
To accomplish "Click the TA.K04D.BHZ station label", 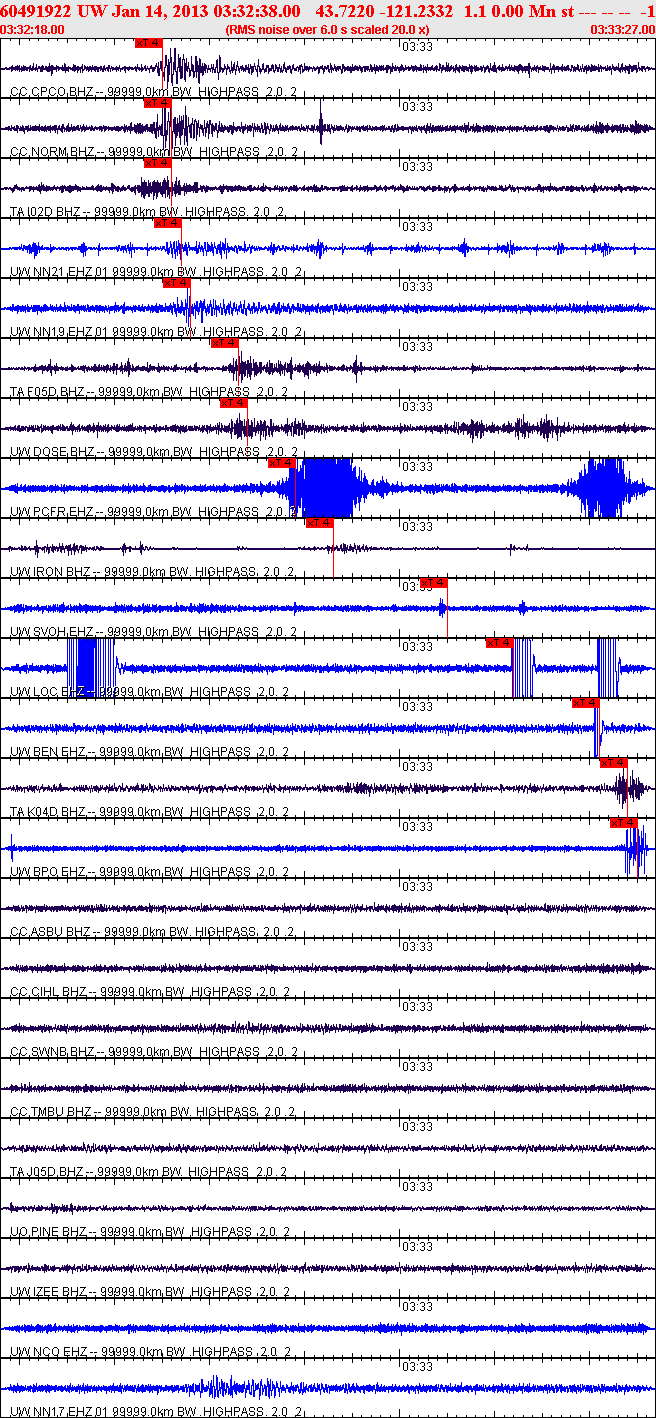I will [x=49, y=812].
